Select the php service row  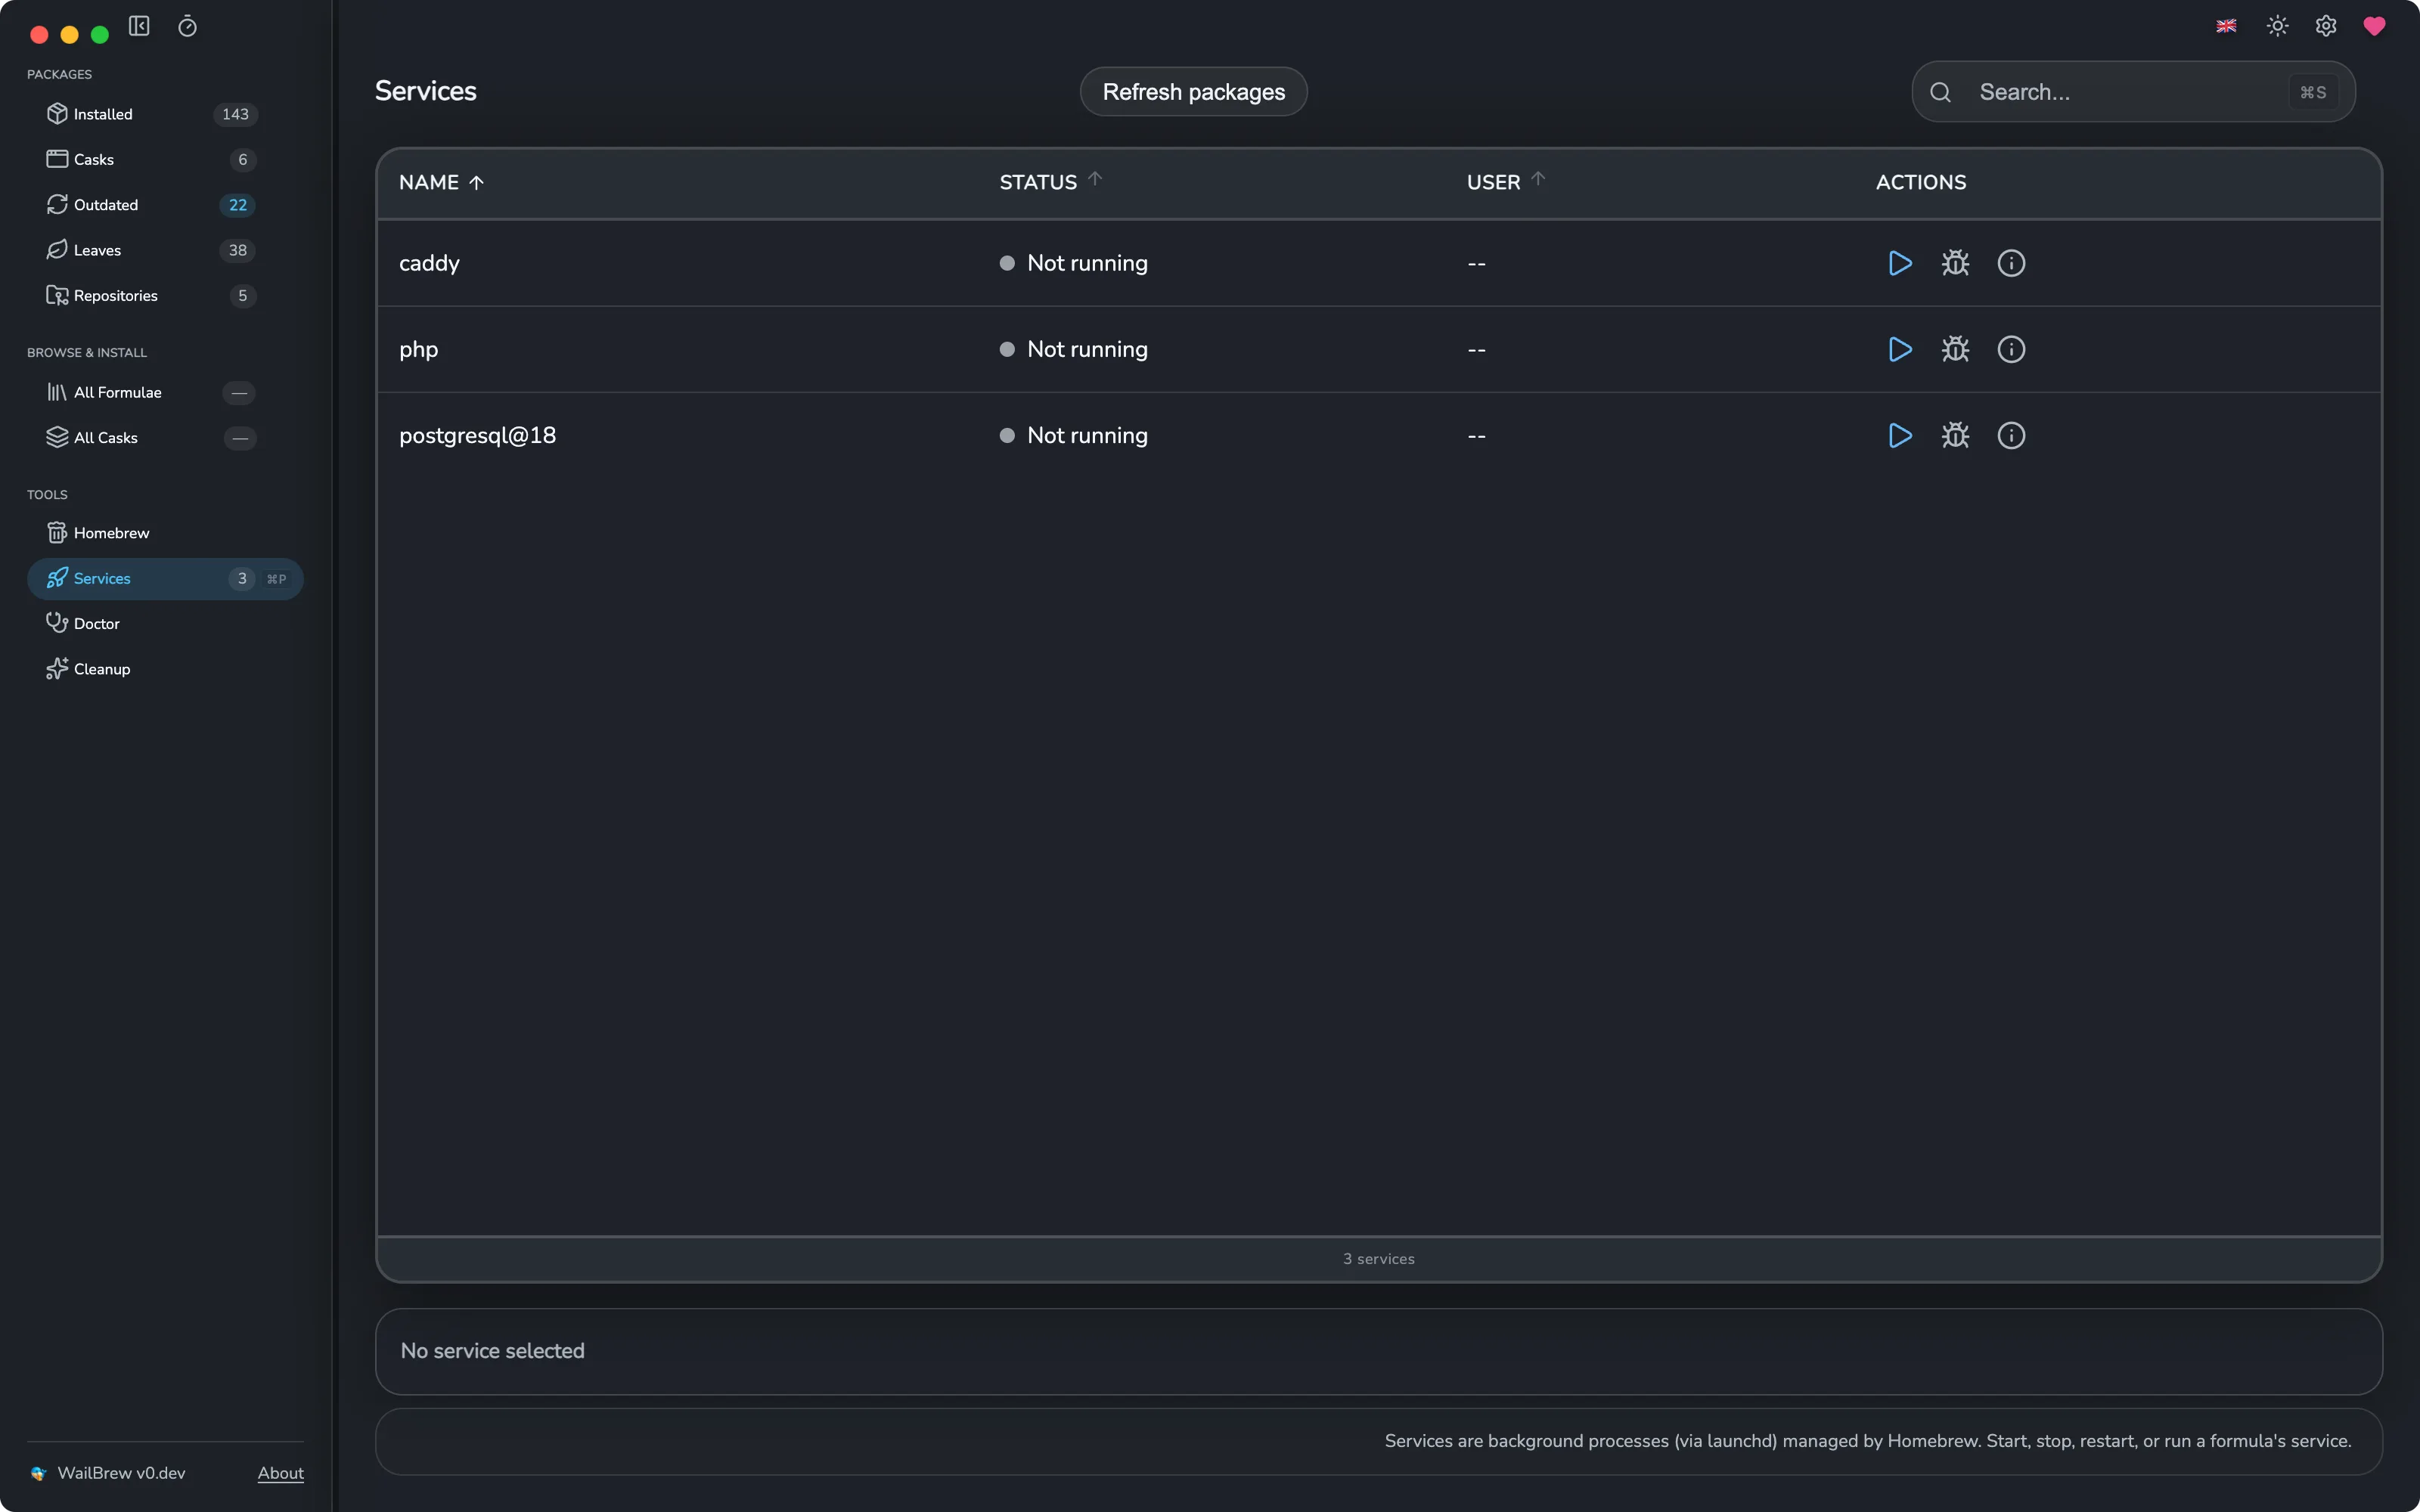[1378, 349]
